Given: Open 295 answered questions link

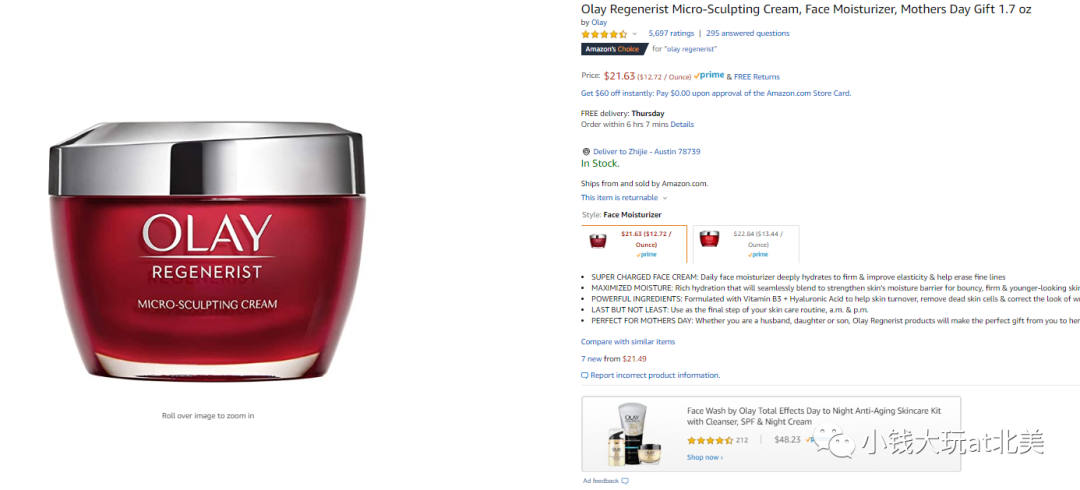Looking at the screenshot, I should click(x=747, y=33).
